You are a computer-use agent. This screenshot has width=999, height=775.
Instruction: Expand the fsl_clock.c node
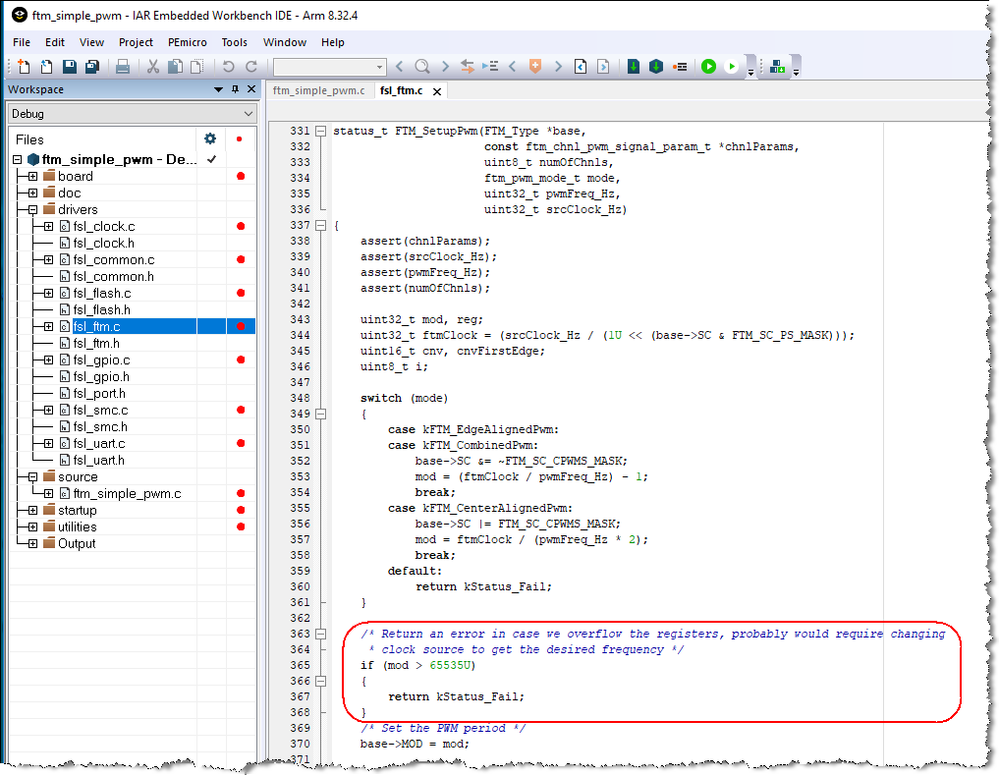point(48,226)
